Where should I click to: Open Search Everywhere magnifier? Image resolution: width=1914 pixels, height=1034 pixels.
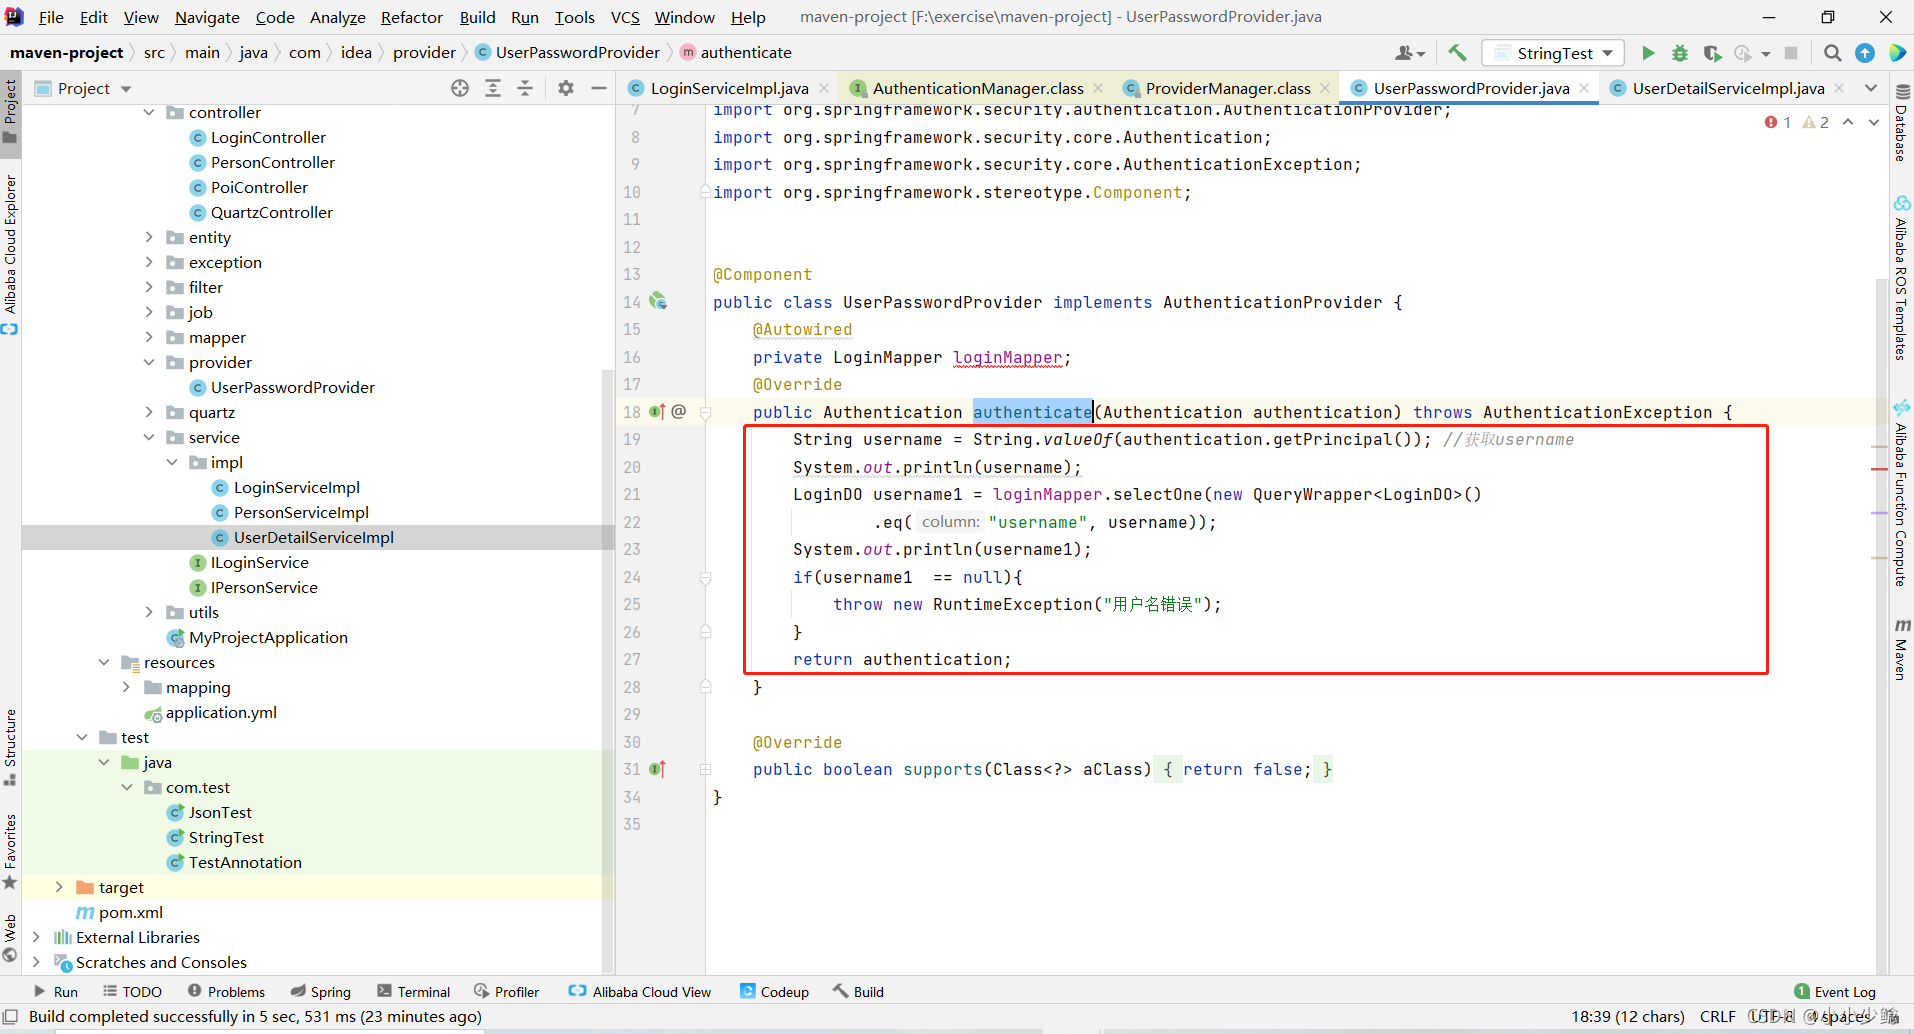tap(1832, 53)
